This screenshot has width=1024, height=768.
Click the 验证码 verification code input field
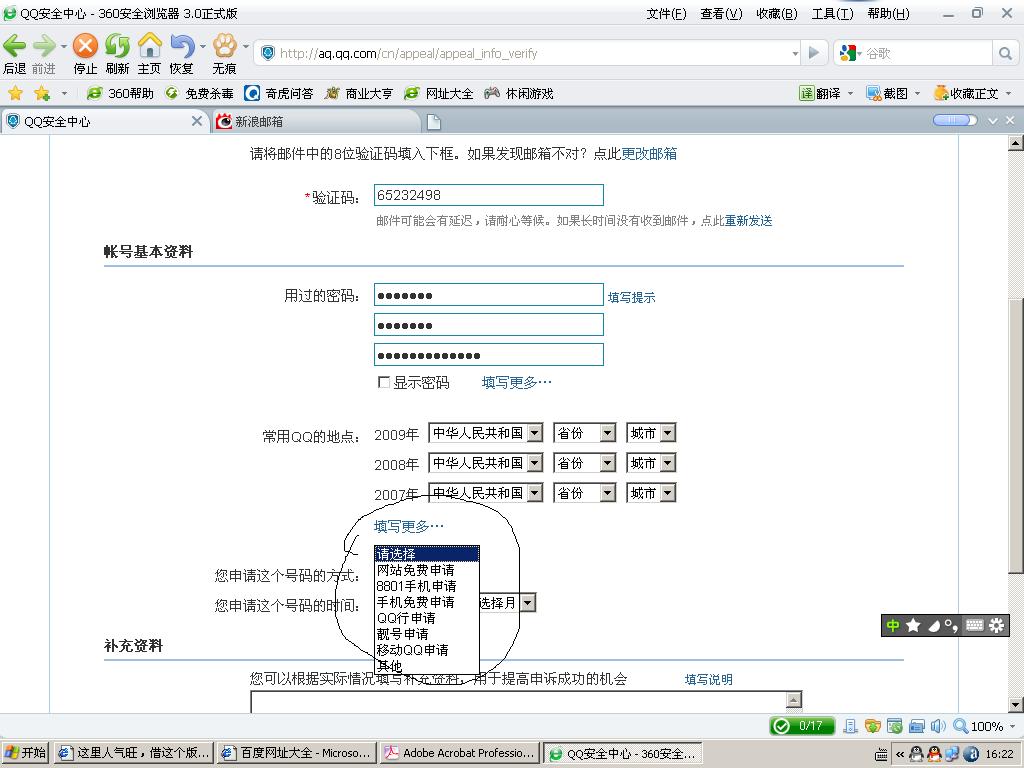488,195
